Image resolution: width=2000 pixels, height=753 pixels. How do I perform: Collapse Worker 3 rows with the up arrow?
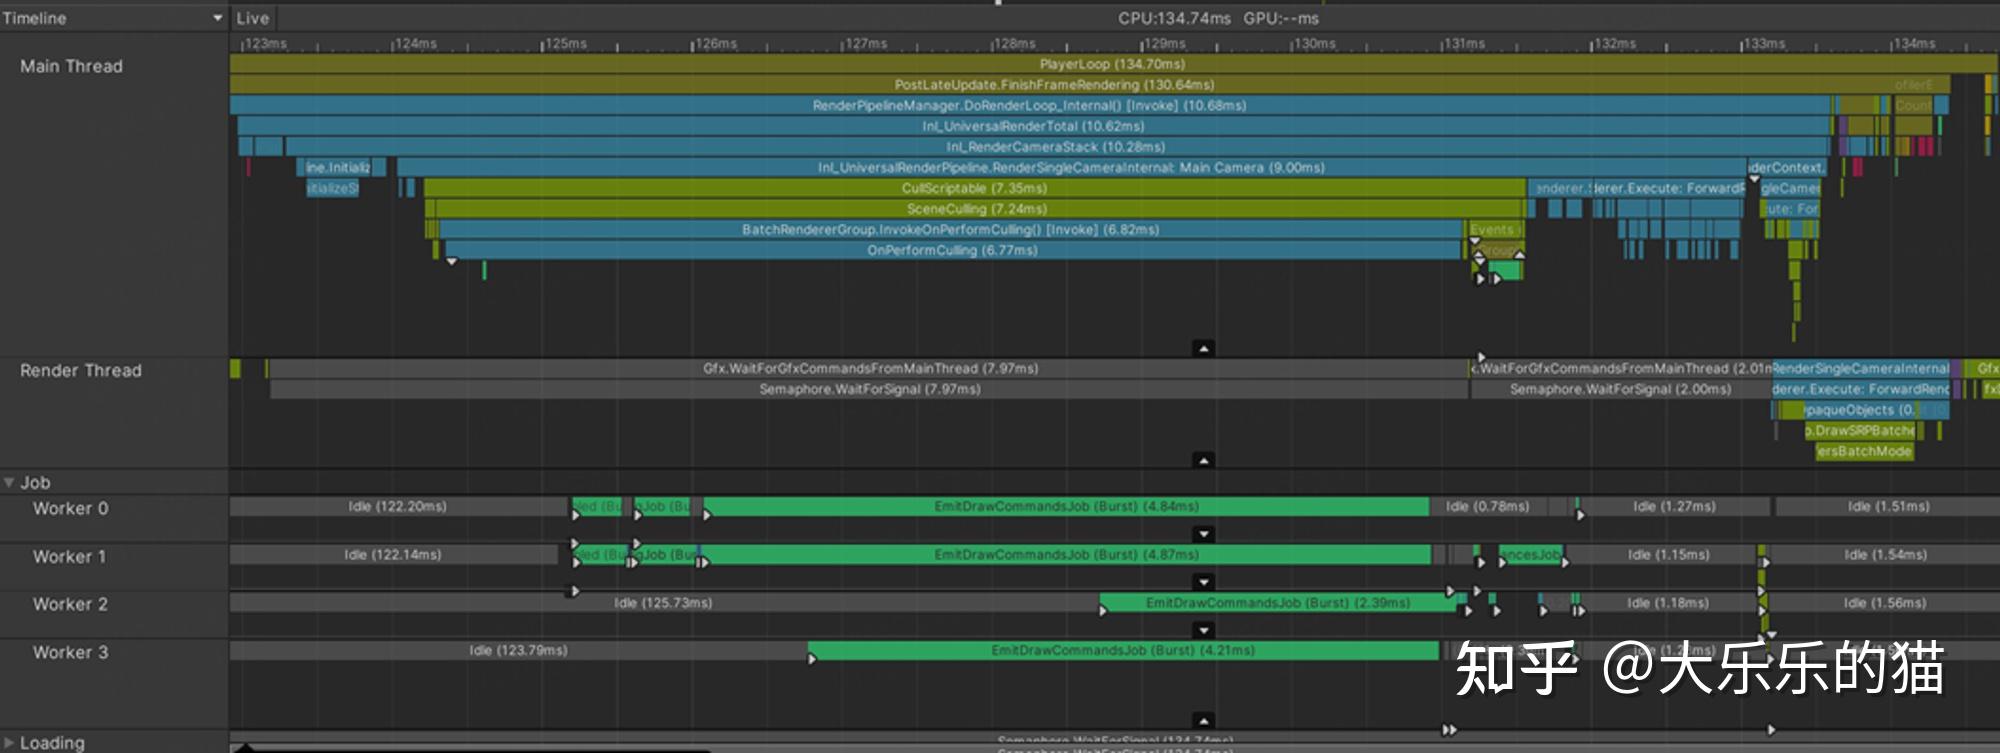1204,720
